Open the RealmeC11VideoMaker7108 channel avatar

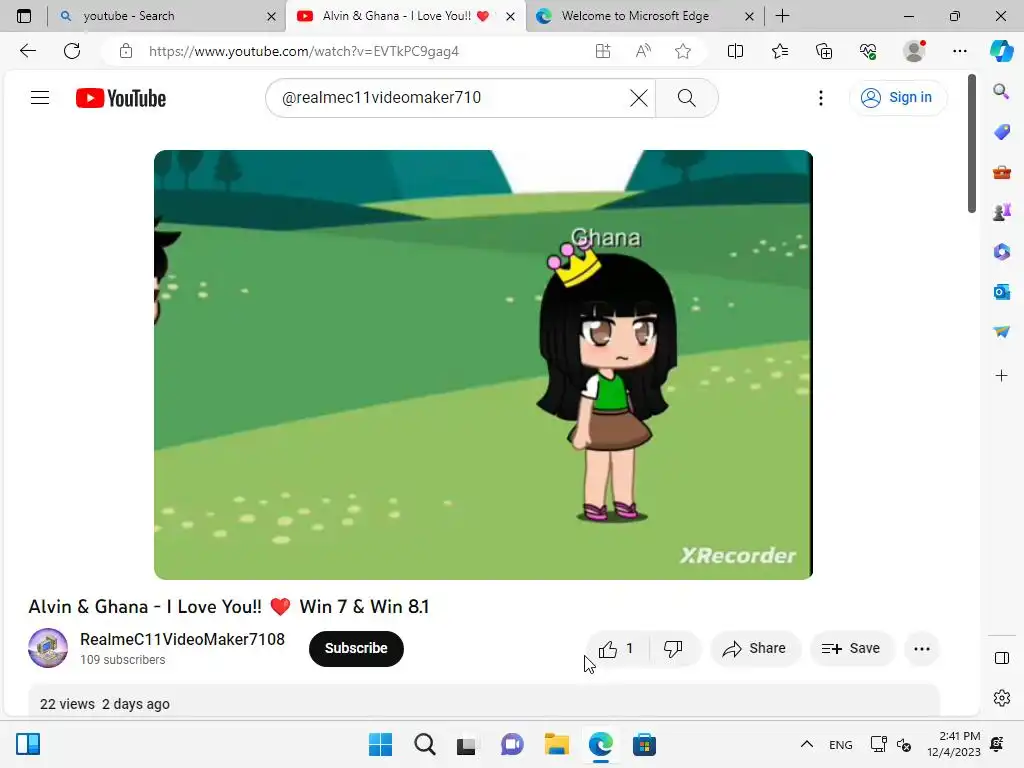coord(48,648)
